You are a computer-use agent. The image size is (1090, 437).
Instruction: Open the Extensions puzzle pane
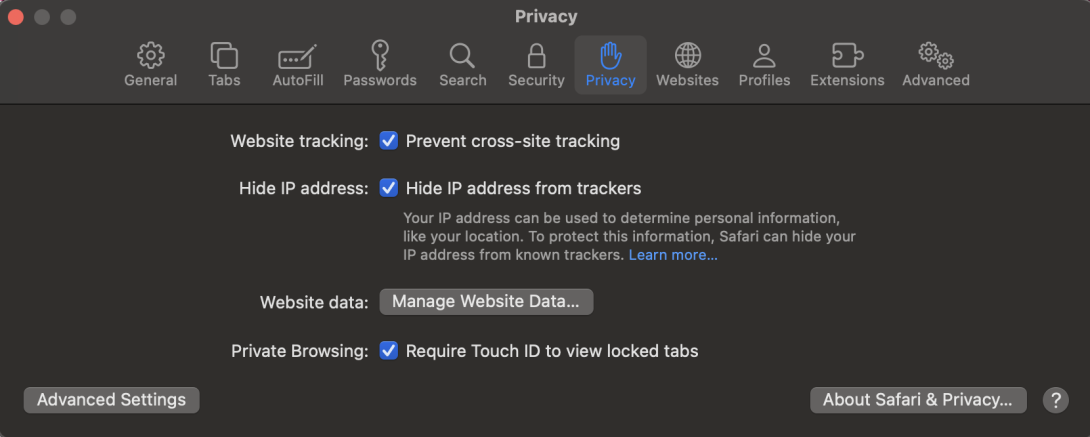click(x=847, y=64)
